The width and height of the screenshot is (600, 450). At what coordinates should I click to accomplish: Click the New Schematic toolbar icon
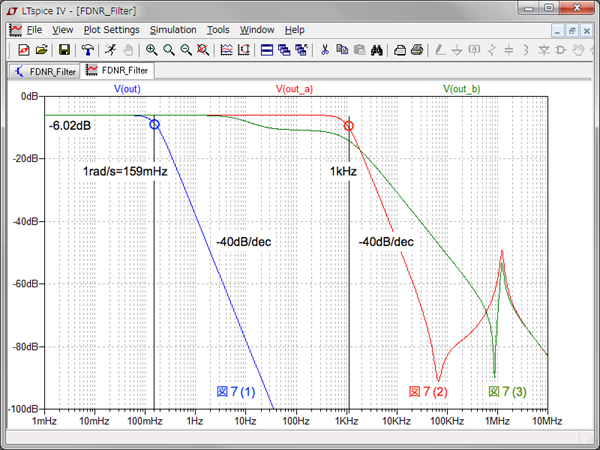[x=23, y=49]
